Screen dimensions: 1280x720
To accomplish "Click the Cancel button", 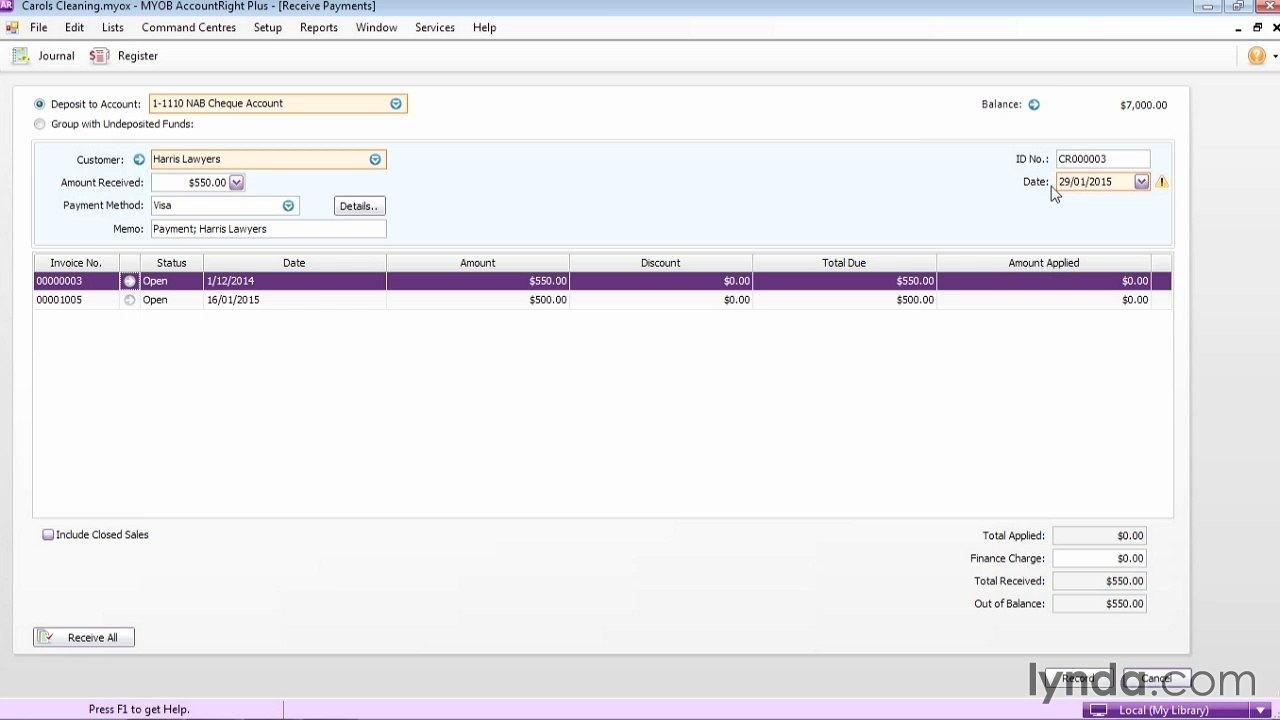I will pos(1156,679).
